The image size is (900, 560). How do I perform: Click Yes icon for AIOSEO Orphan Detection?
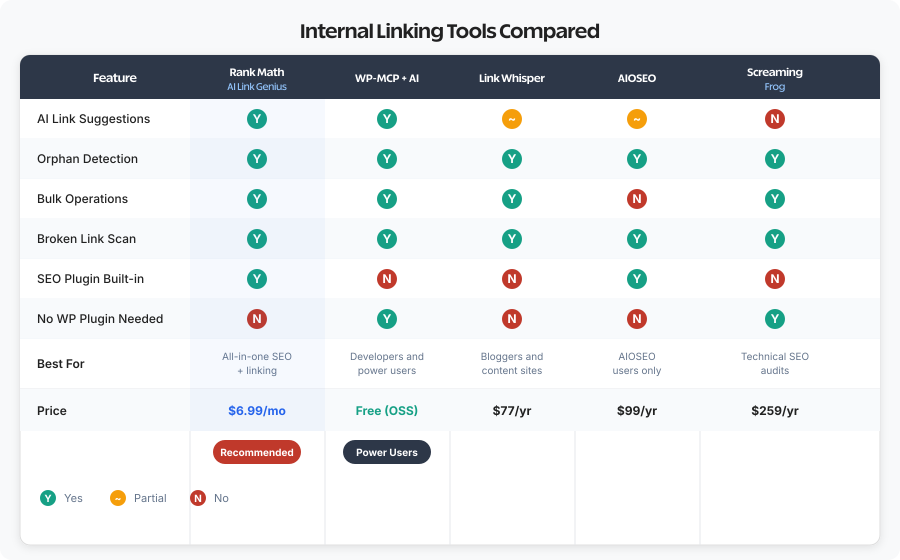[x=637, y=159]
